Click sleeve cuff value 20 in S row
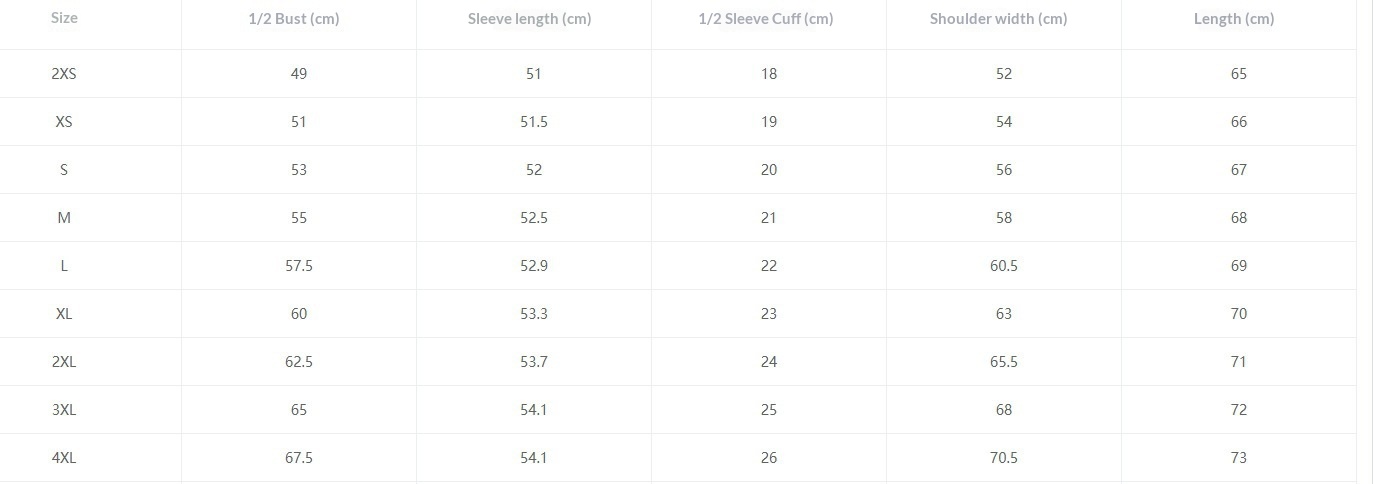1373x484 pixels. pyautogui.click(x=769, y=170)
